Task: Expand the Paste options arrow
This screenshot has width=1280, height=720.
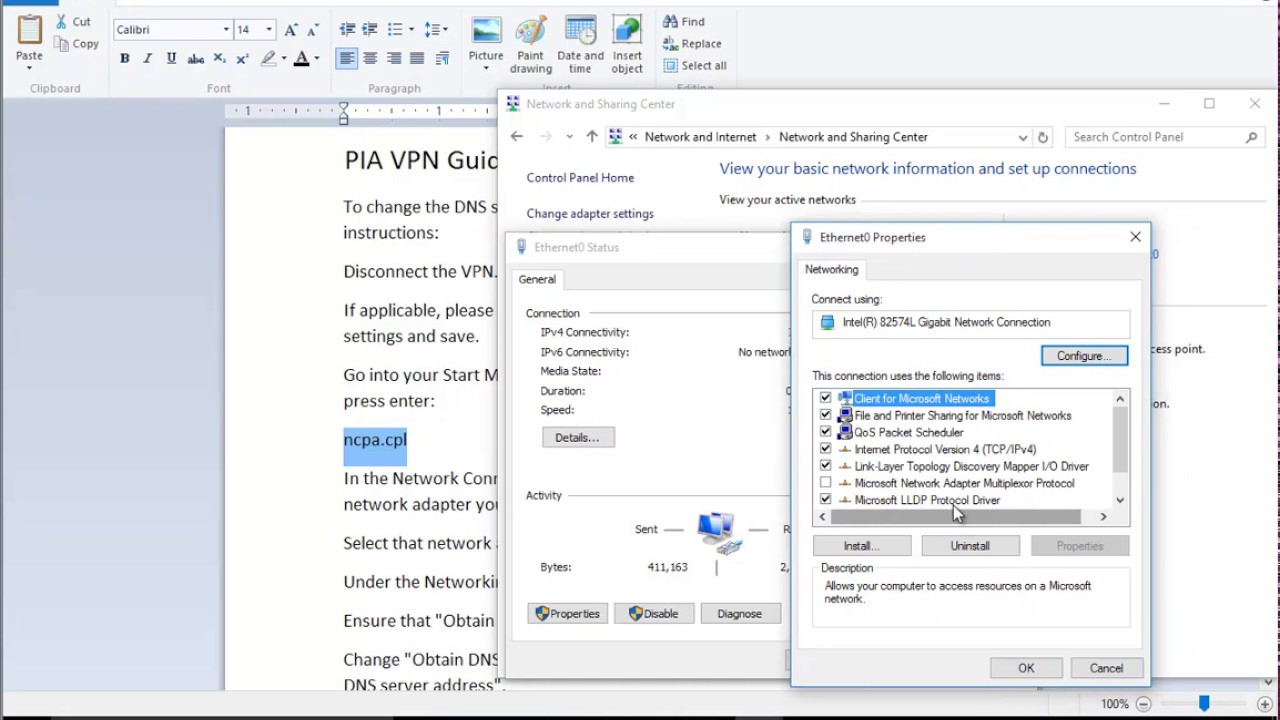Action: (29, 68)
